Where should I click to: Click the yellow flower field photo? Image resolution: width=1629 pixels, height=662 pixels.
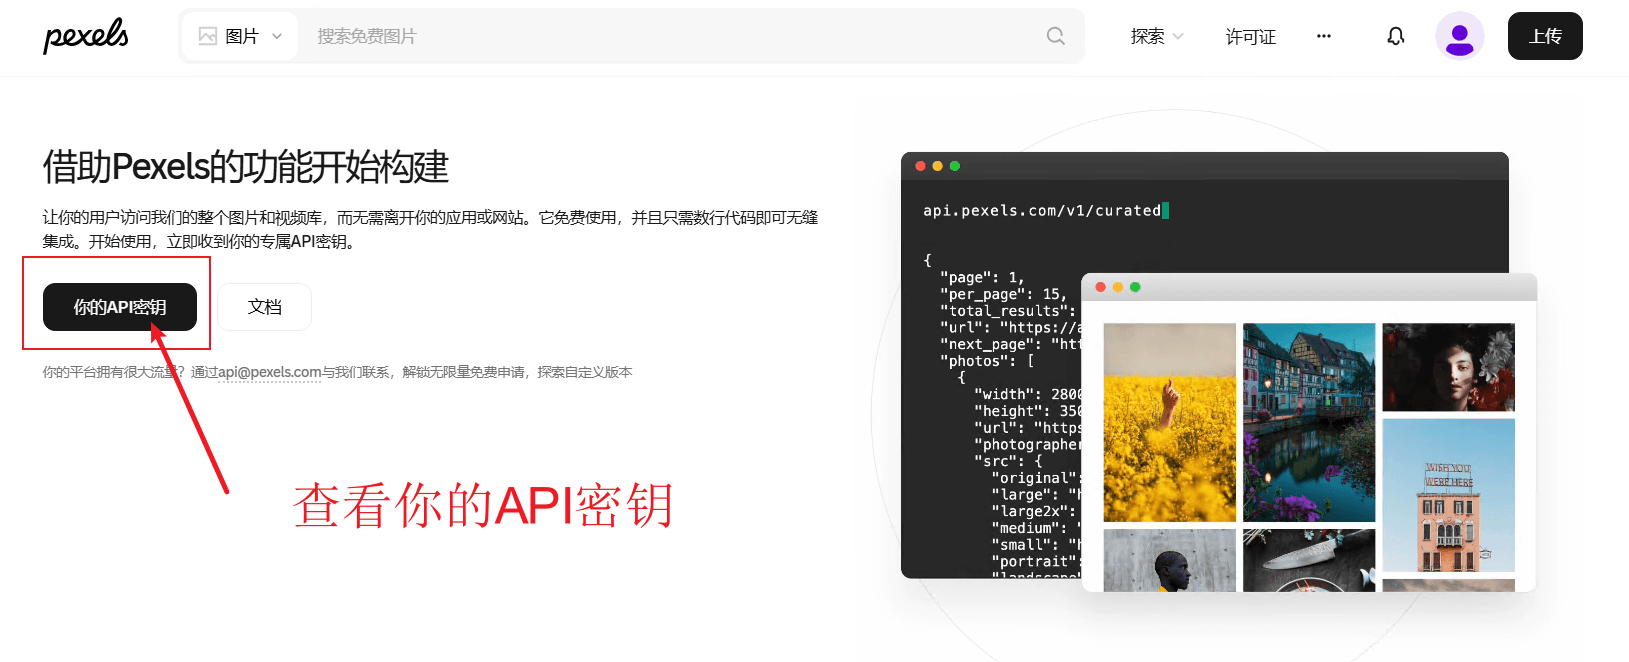pyautogui.click(x=1170, y=422)
